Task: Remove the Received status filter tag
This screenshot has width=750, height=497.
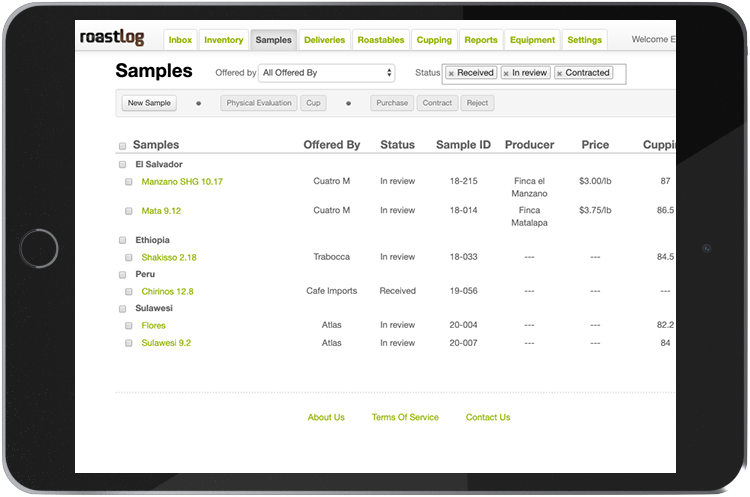Action: click(x=451, y=74)
